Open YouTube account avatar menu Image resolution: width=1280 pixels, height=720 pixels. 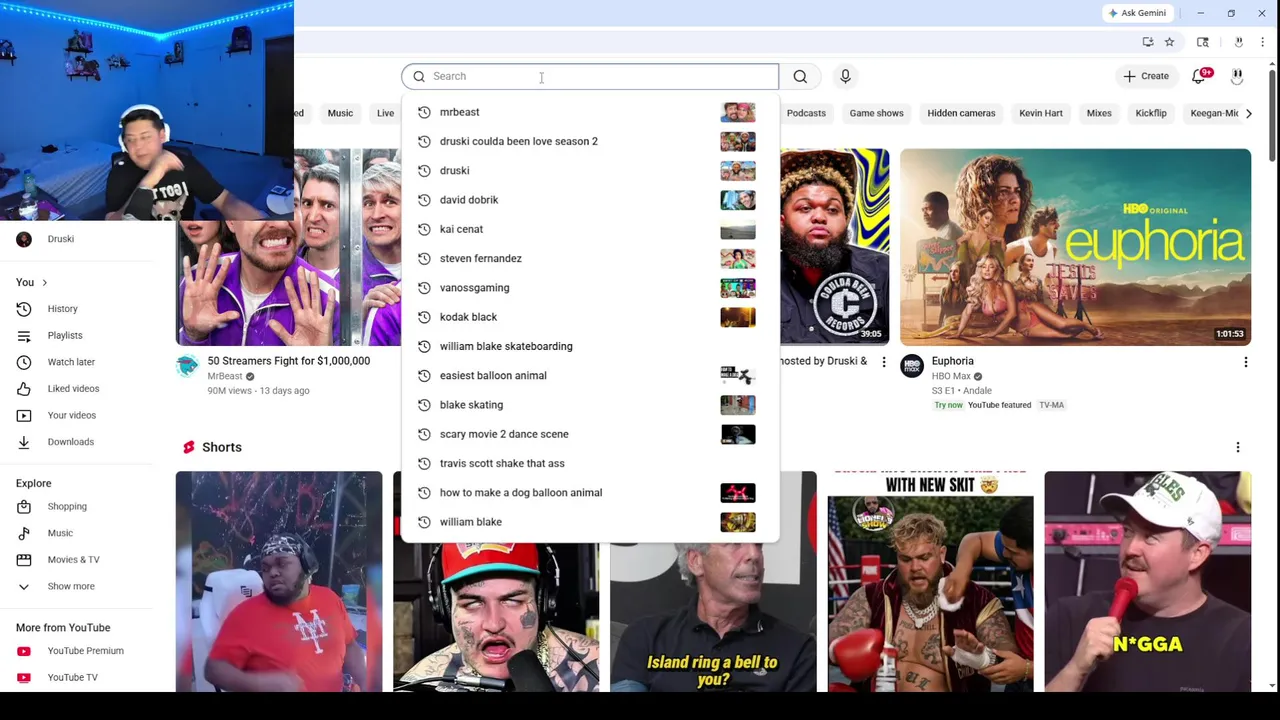(x=1237, y=76)
